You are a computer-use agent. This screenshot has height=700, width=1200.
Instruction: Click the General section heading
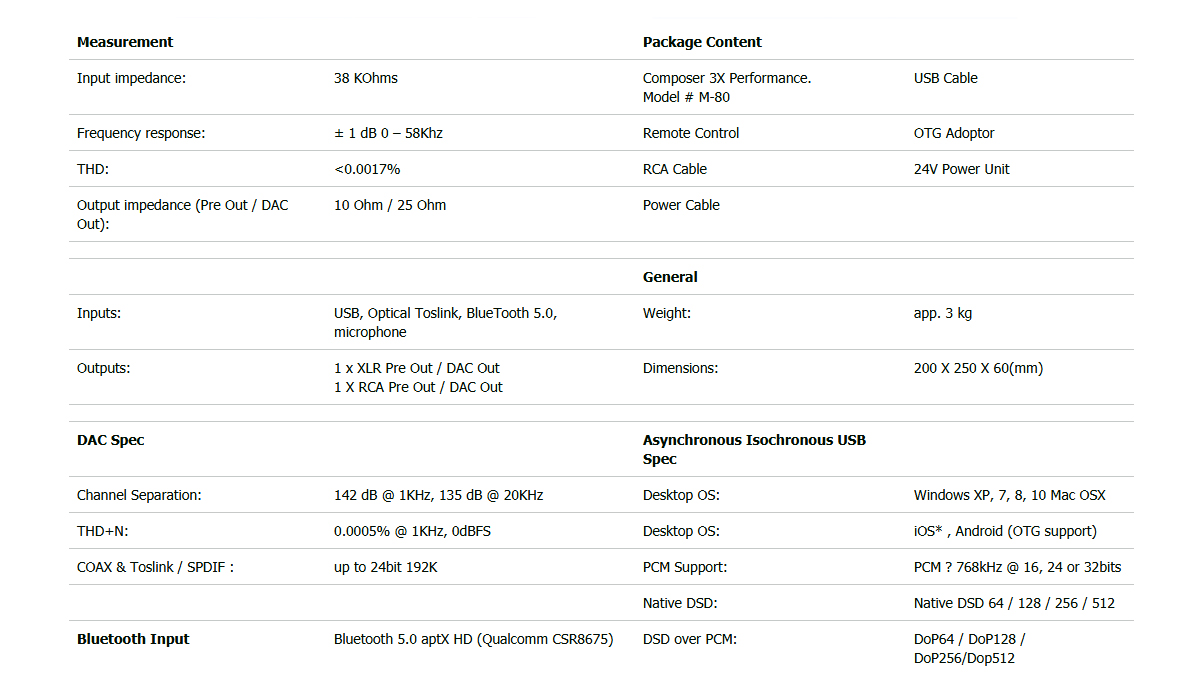pyautogui.click(x=670, y=277)
